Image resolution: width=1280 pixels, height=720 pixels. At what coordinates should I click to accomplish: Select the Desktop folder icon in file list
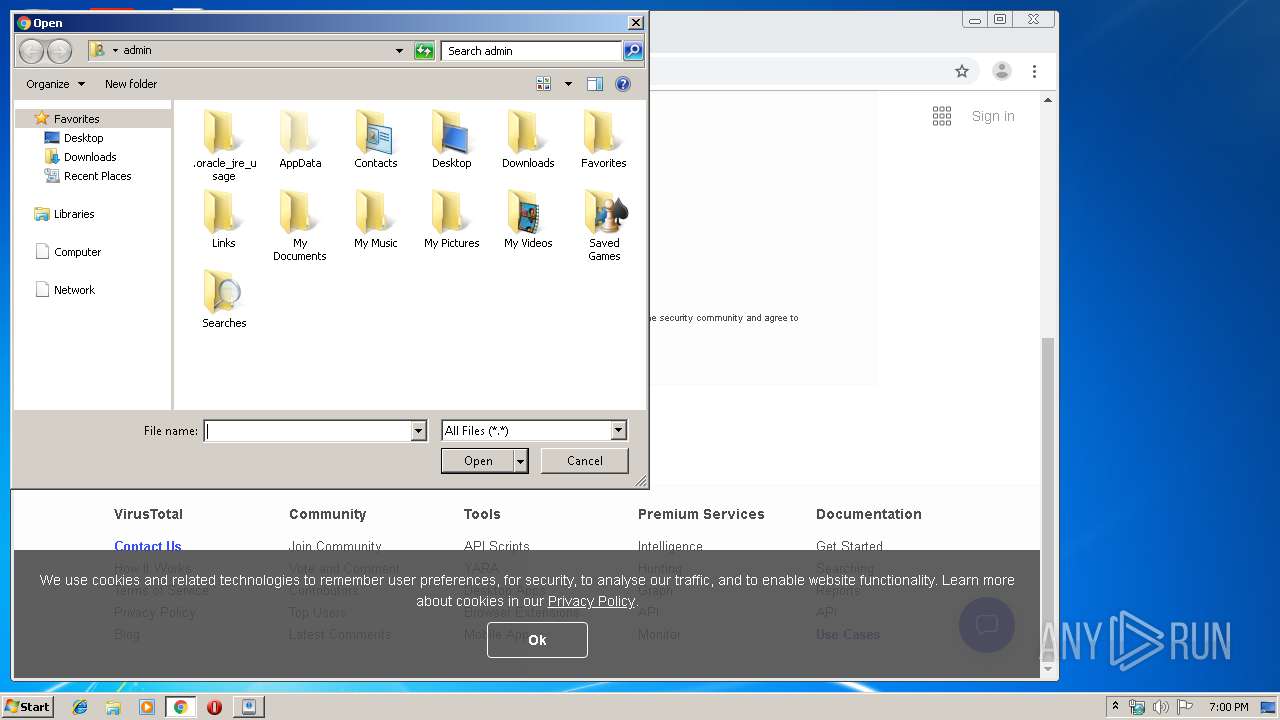point(452,133)
